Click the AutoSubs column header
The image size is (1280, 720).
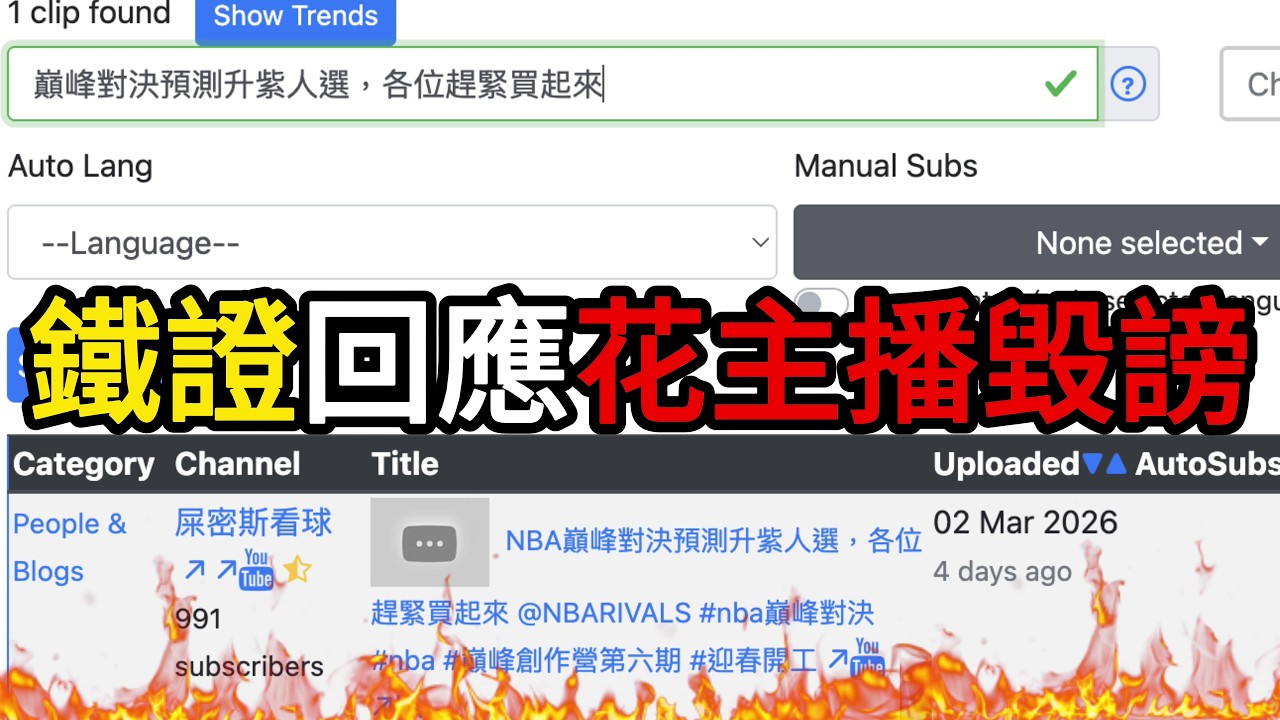click(1208, 464)
